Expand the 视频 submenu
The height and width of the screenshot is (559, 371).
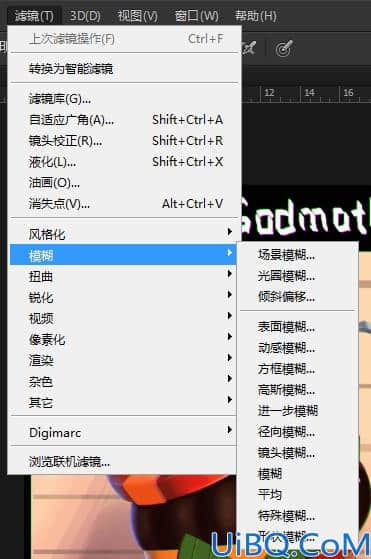coord(123,318)
